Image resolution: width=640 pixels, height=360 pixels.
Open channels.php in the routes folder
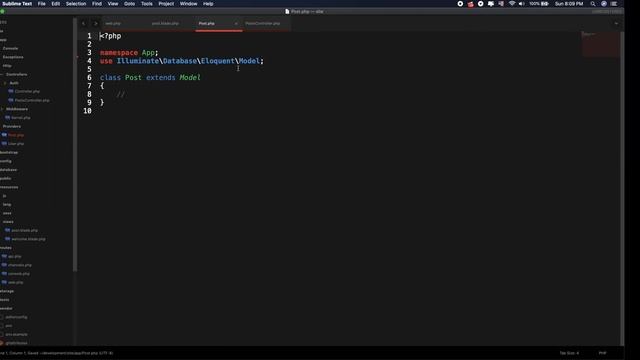click(x=20, y=265)
